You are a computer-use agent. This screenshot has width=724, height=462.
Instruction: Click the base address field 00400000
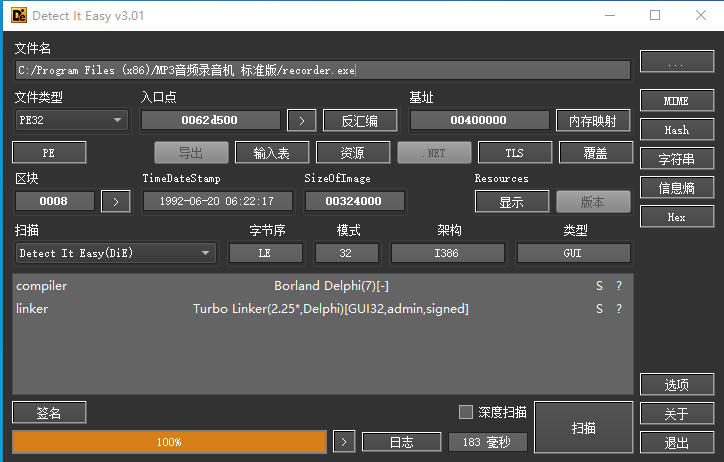(479, 120)
